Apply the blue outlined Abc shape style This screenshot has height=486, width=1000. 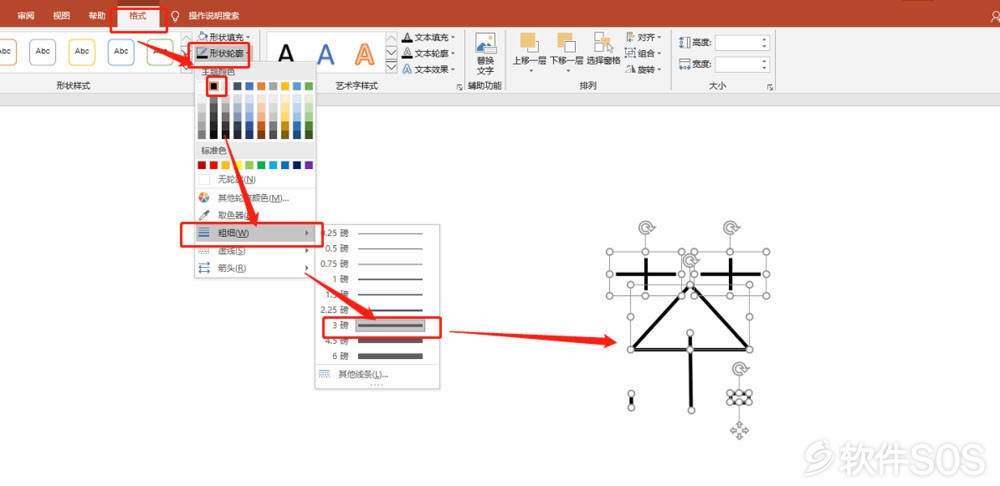[121, 52]
